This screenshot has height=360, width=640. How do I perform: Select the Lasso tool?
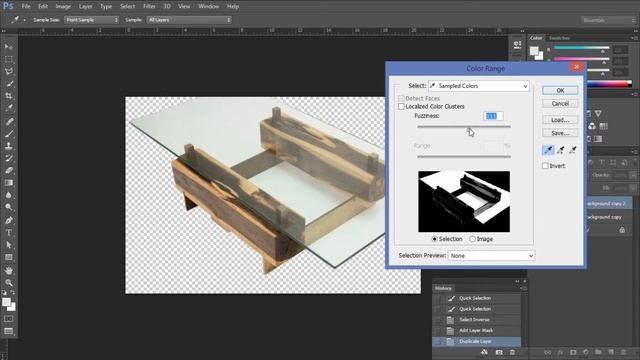pyautogui.click(x=9, y=71)
